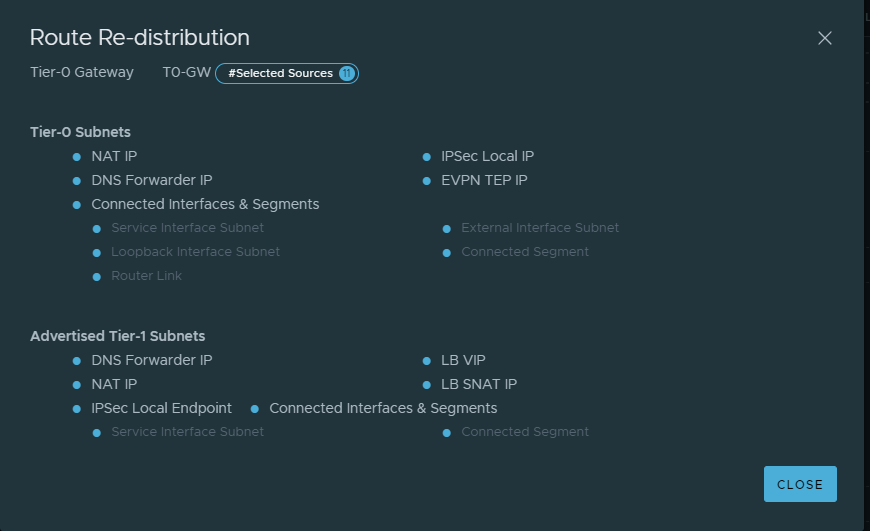This screenshot has height=531, width=870.
Task: Click Tier-1 Service Interface Subnet item
Action: [187, 432]
